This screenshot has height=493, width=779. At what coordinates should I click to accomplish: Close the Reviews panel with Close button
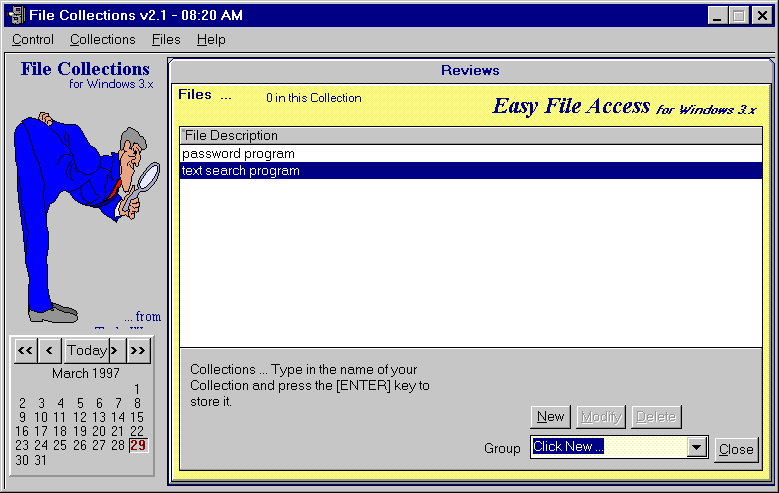tap(736, 449)
